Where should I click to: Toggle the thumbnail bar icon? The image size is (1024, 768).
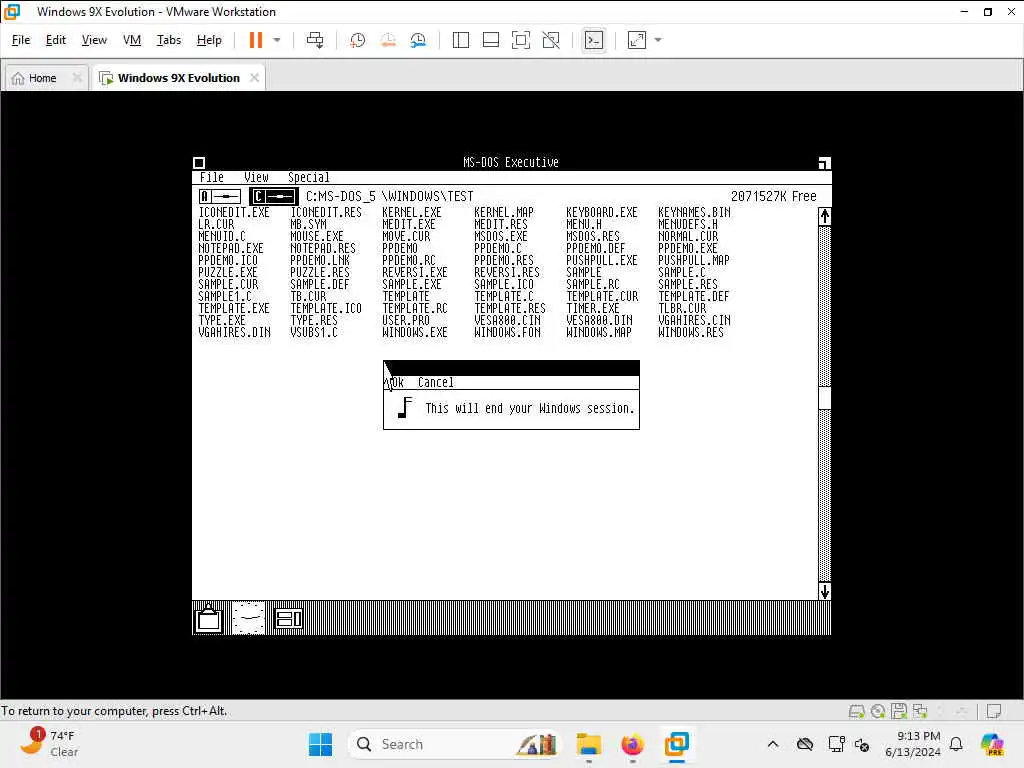490,40
